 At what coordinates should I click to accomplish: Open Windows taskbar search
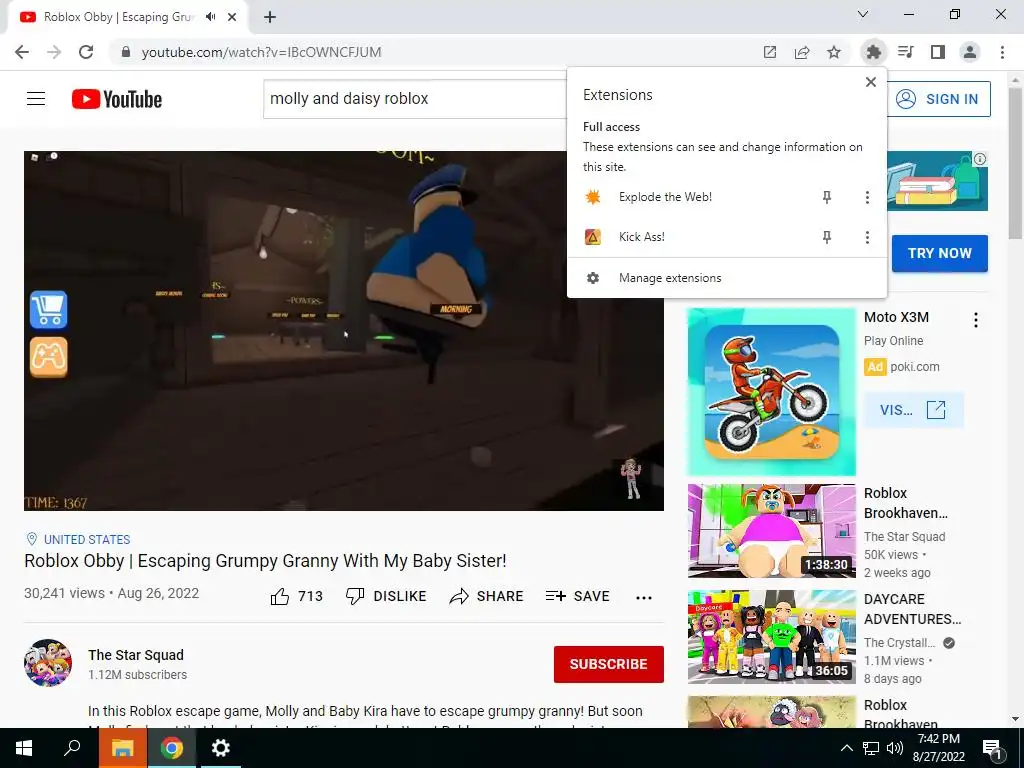click(72, 748)
